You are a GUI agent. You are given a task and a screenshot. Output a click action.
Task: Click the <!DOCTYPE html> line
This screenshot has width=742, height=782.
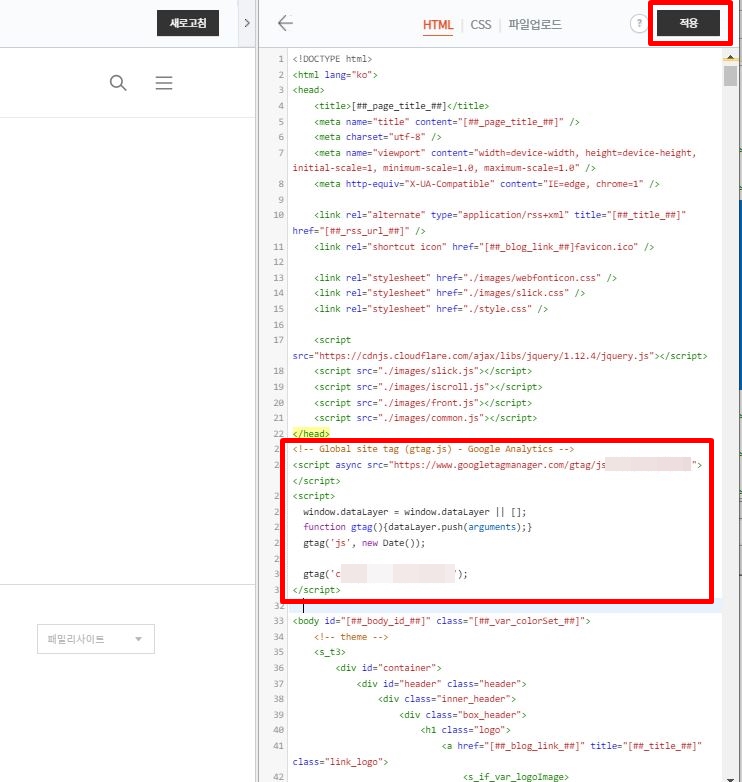(x=332, y=59)
